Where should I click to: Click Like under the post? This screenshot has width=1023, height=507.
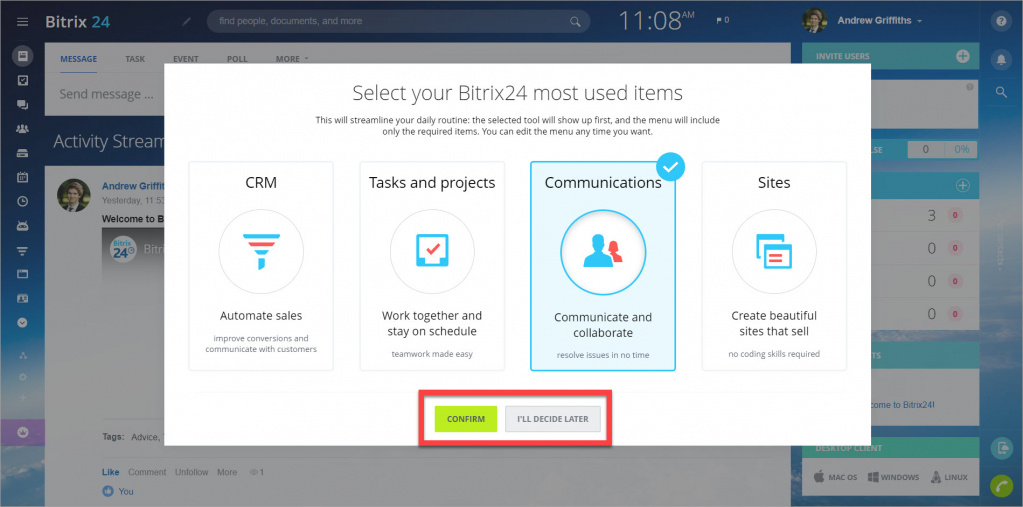click(x=110, y=472)
